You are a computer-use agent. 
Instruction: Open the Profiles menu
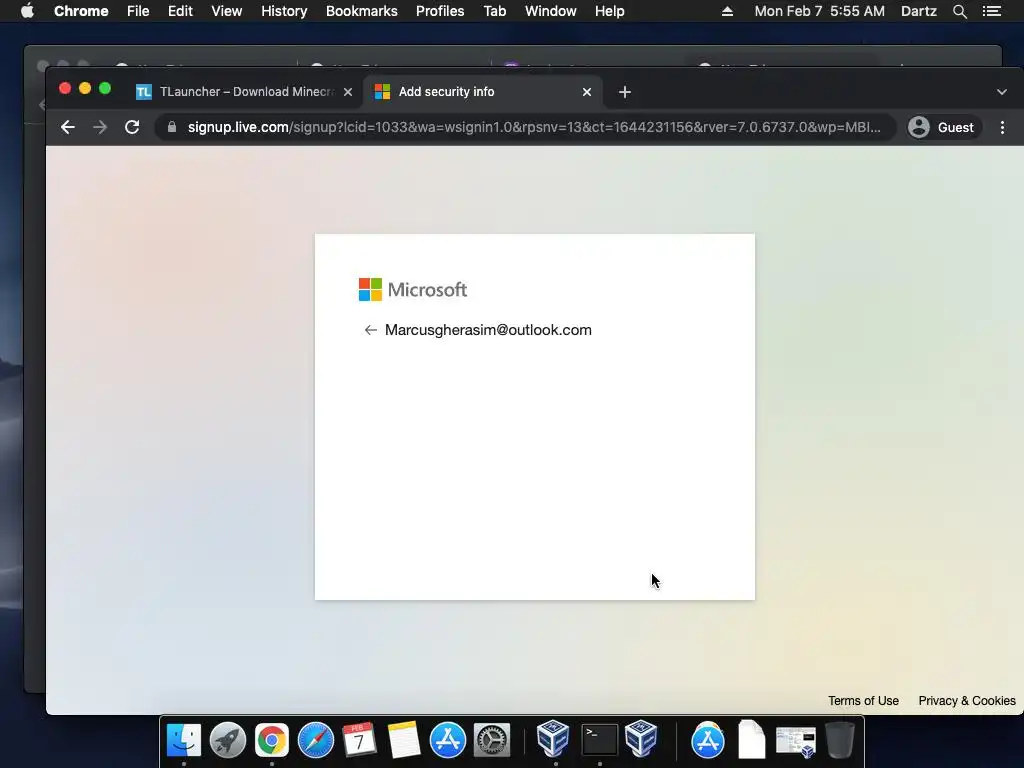pyautogui.click(x=440, y=11)
